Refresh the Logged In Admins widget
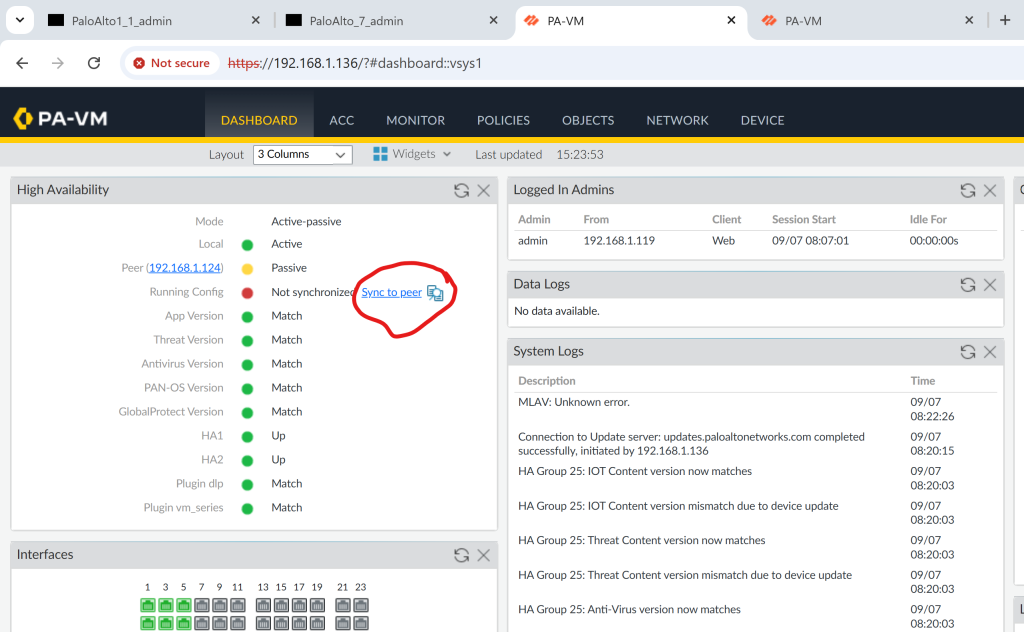The width and height of the screenshot is (1024, 632). [968, 190]
